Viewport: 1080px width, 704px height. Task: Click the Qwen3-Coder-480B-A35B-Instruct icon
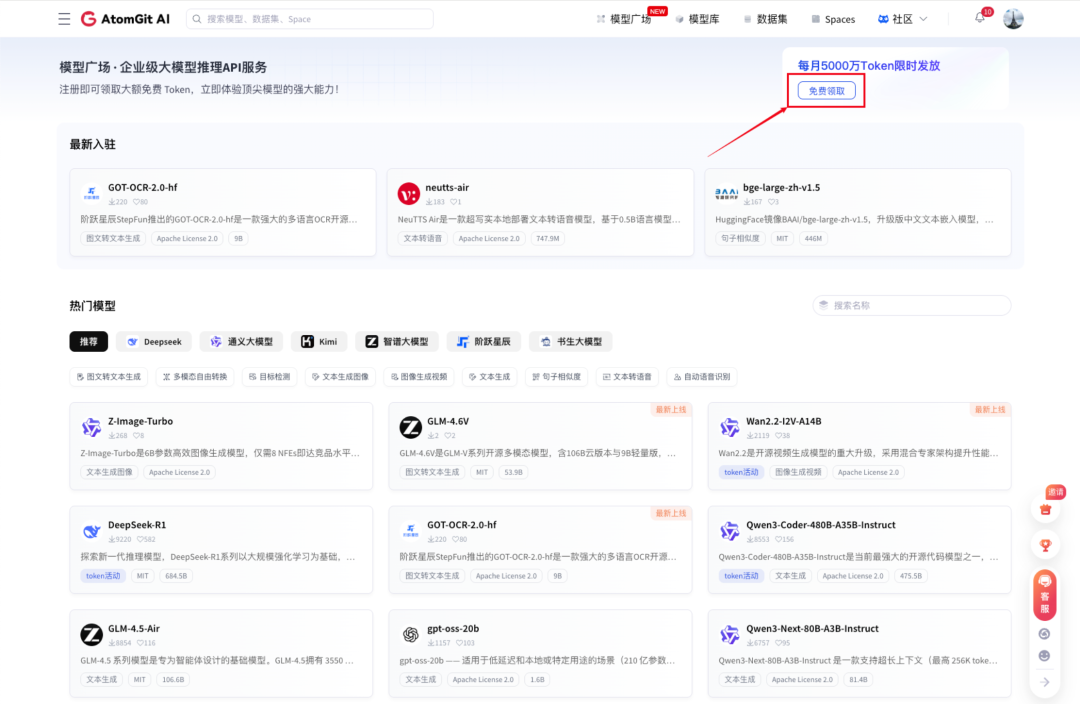pyautogui.click(x=729, y=531)
